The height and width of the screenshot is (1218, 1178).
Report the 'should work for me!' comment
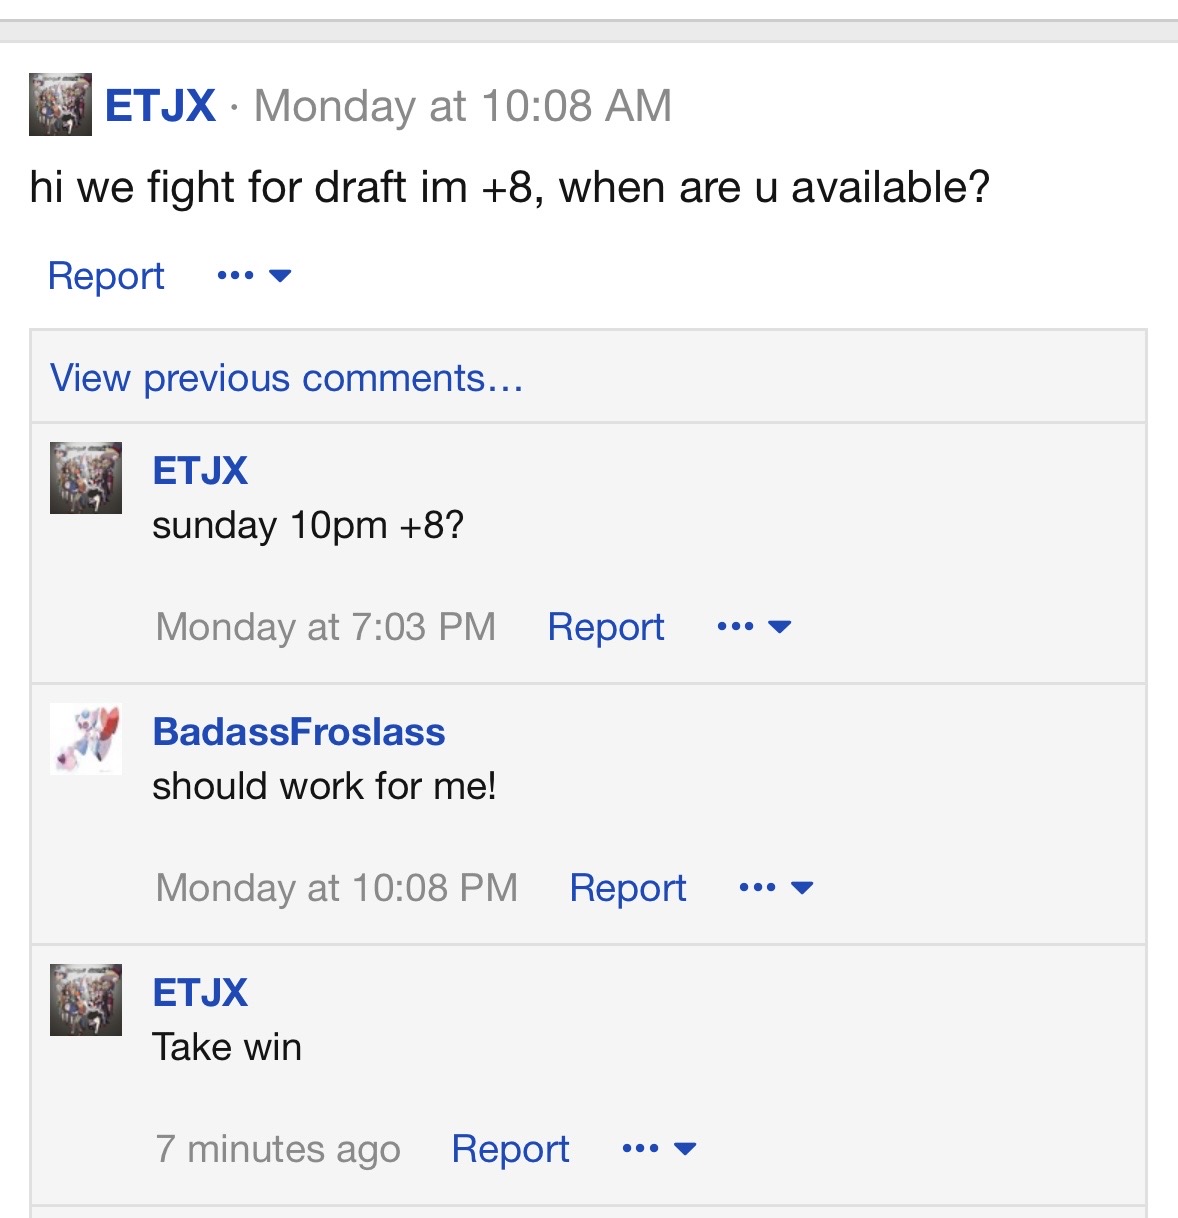(x=628, y=888)
